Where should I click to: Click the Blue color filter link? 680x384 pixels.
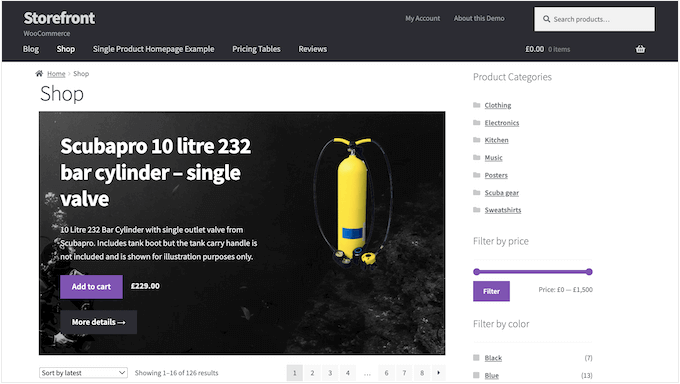492,375
